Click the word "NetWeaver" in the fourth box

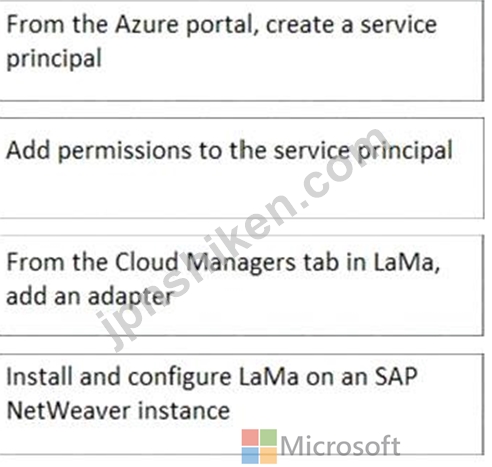[x=69, y=410]
